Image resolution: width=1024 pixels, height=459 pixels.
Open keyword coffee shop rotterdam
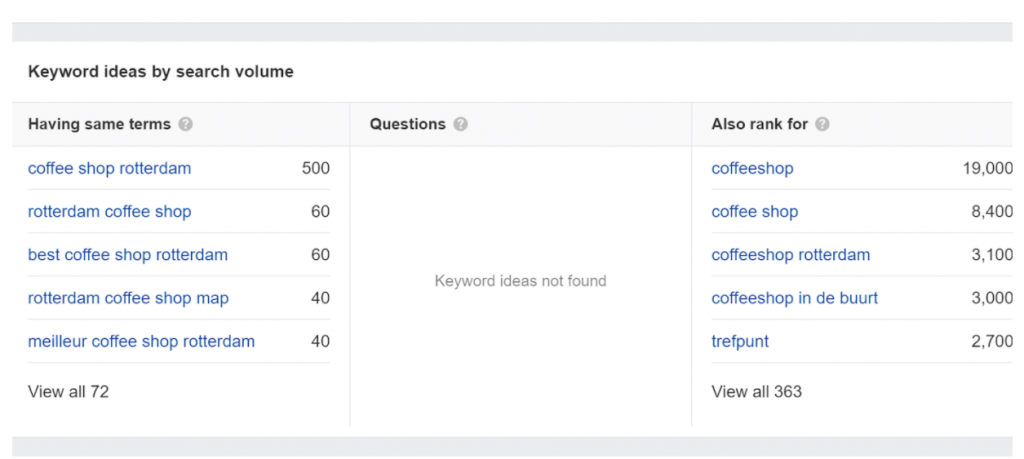[x=110, y=168]
